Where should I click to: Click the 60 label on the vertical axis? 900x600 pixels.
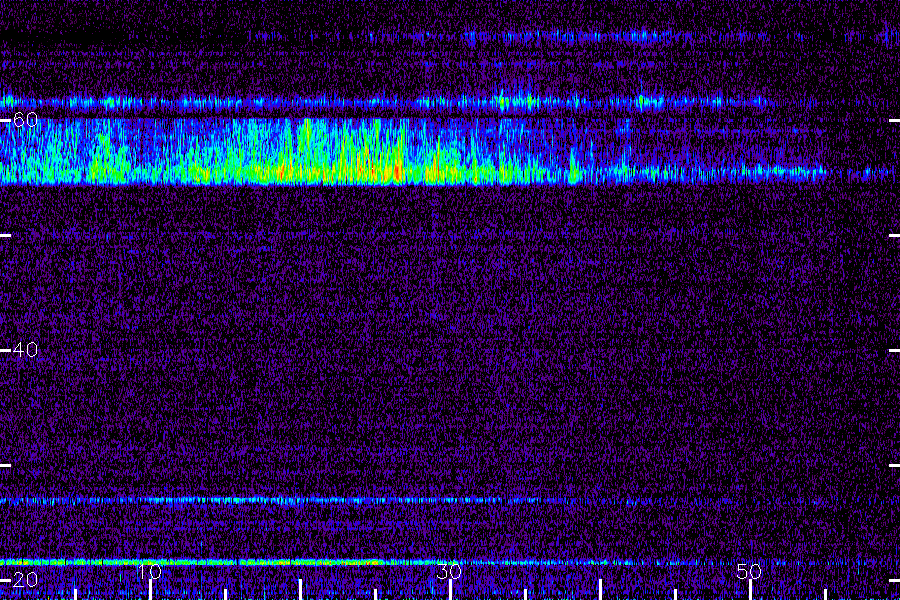coord(25,120)
